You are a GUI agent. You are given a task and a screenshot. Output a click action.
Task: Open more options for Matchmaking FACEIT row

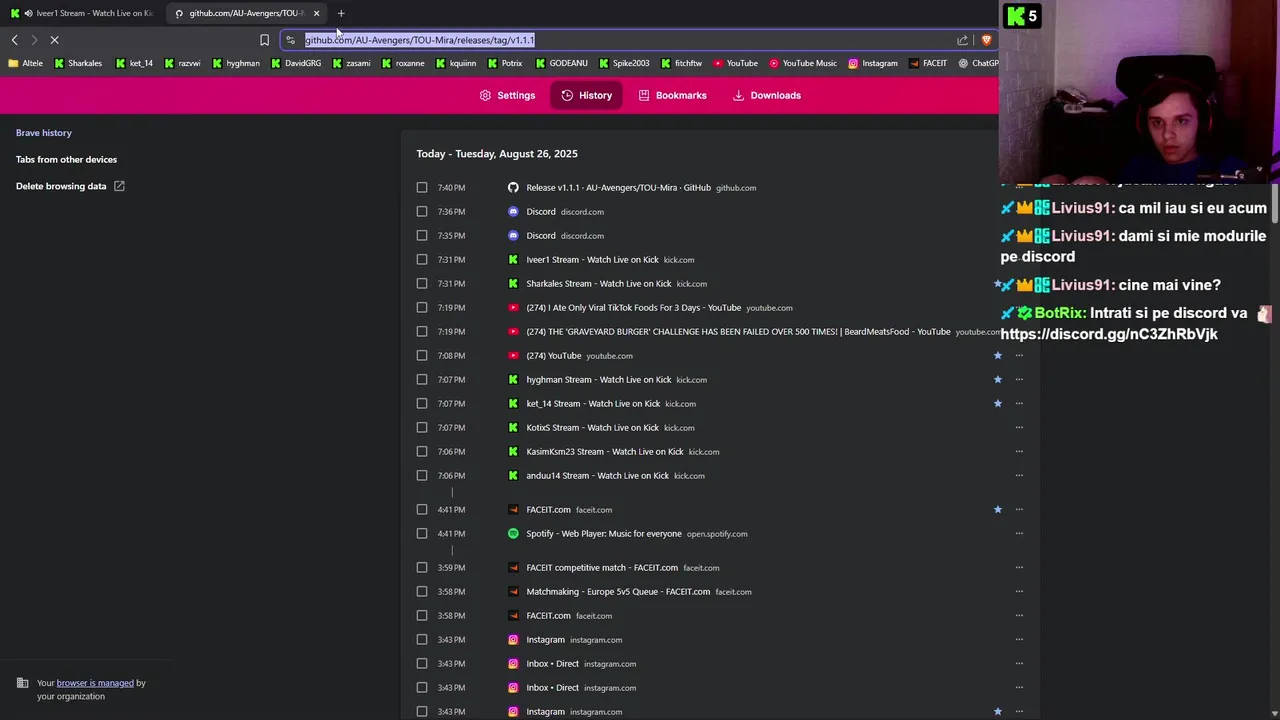[1019, 592]
